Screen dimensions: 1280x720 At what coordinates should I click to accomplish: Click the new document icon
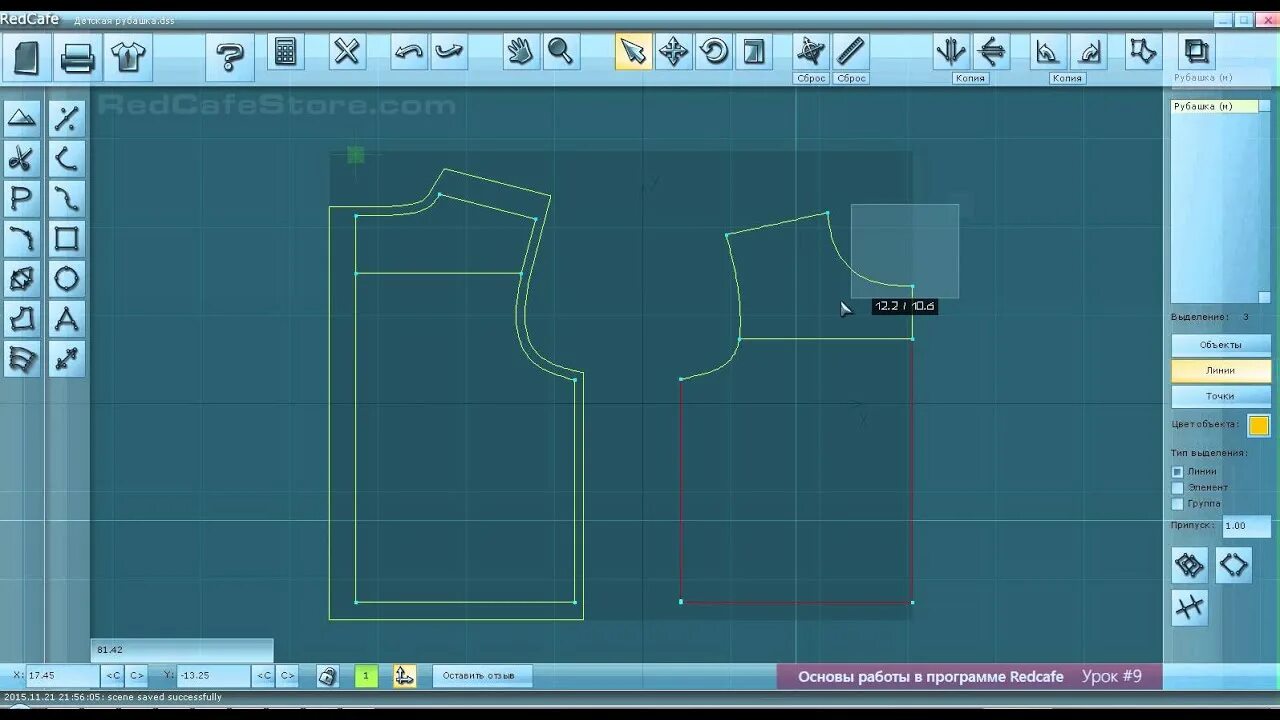[26, 56]
